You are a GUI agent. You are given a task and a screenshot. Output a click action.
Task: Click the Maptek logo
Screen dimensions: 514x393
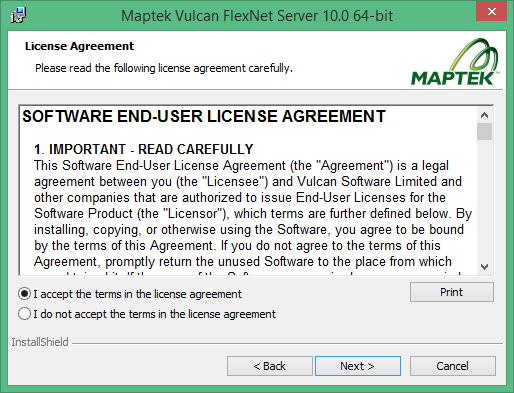click(455, 62)
